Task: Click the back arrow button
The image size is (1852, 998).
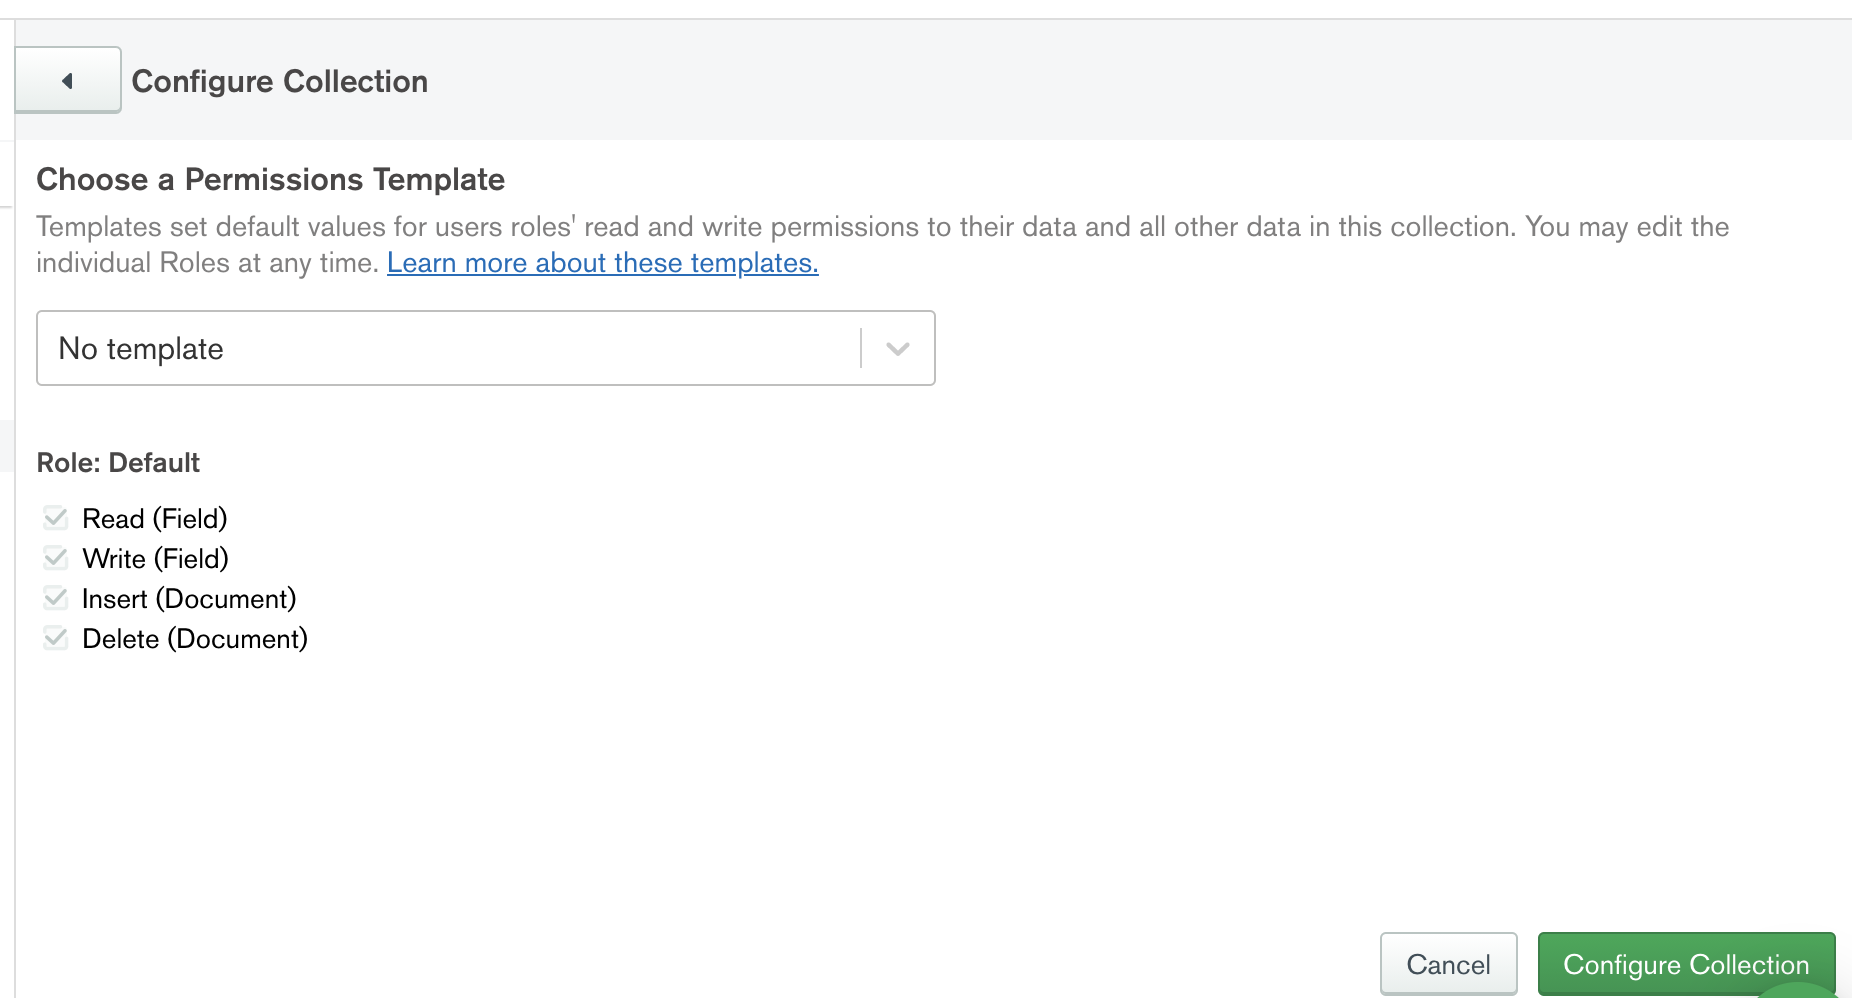Action: click(68, 80)
